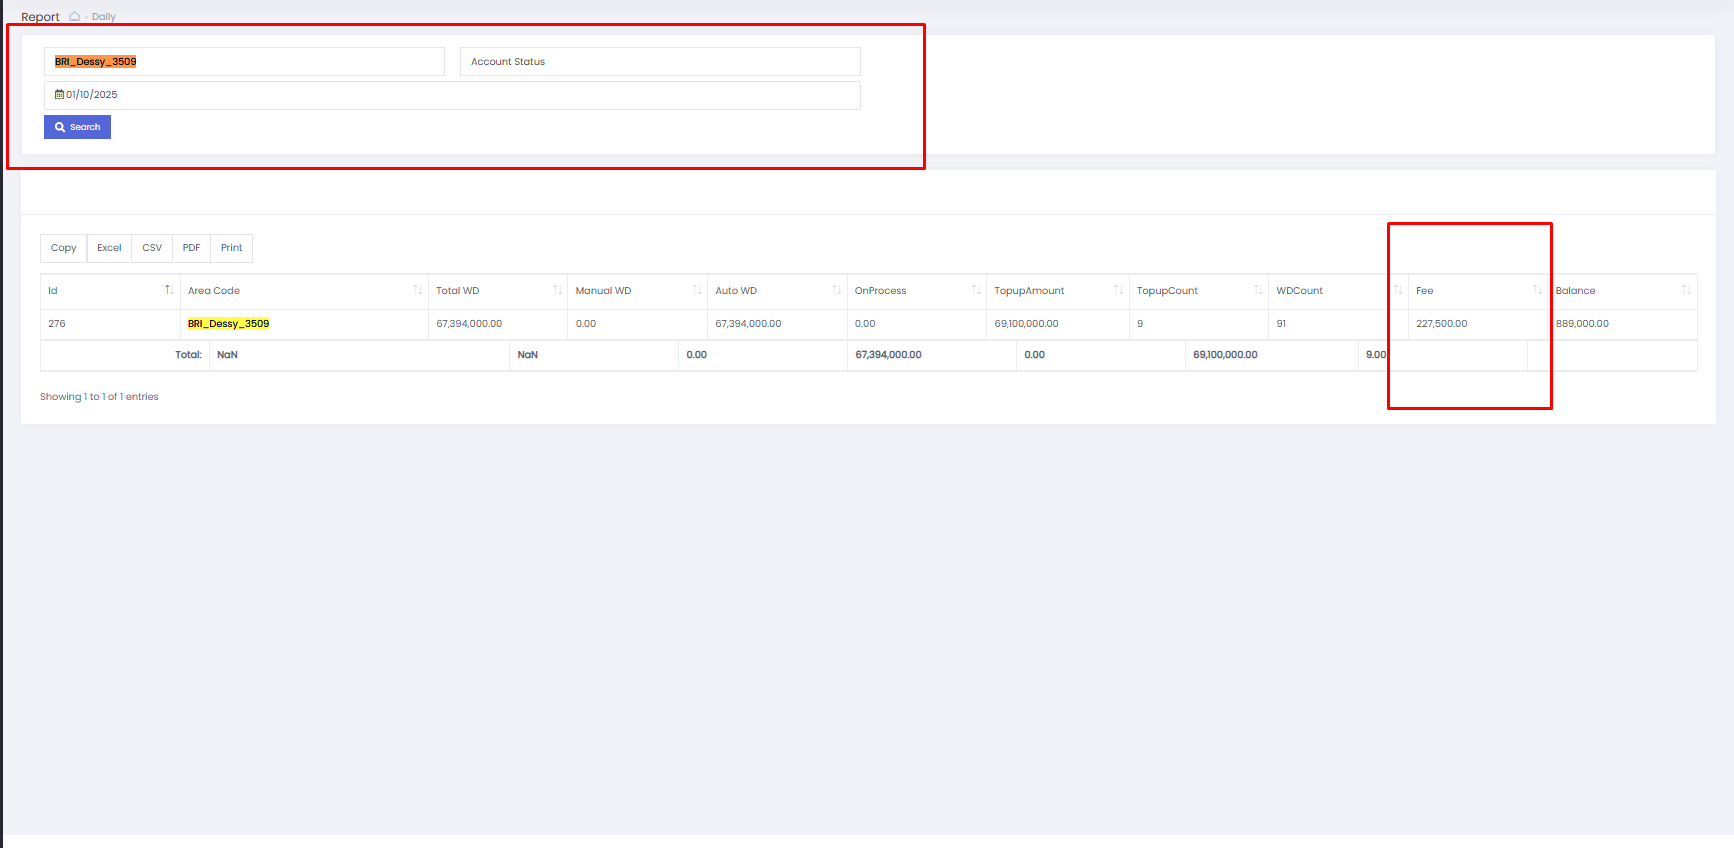This screenshot has width=1734, height=848.
Task: Click the calendar icon in date field
Action: (59, 94)
